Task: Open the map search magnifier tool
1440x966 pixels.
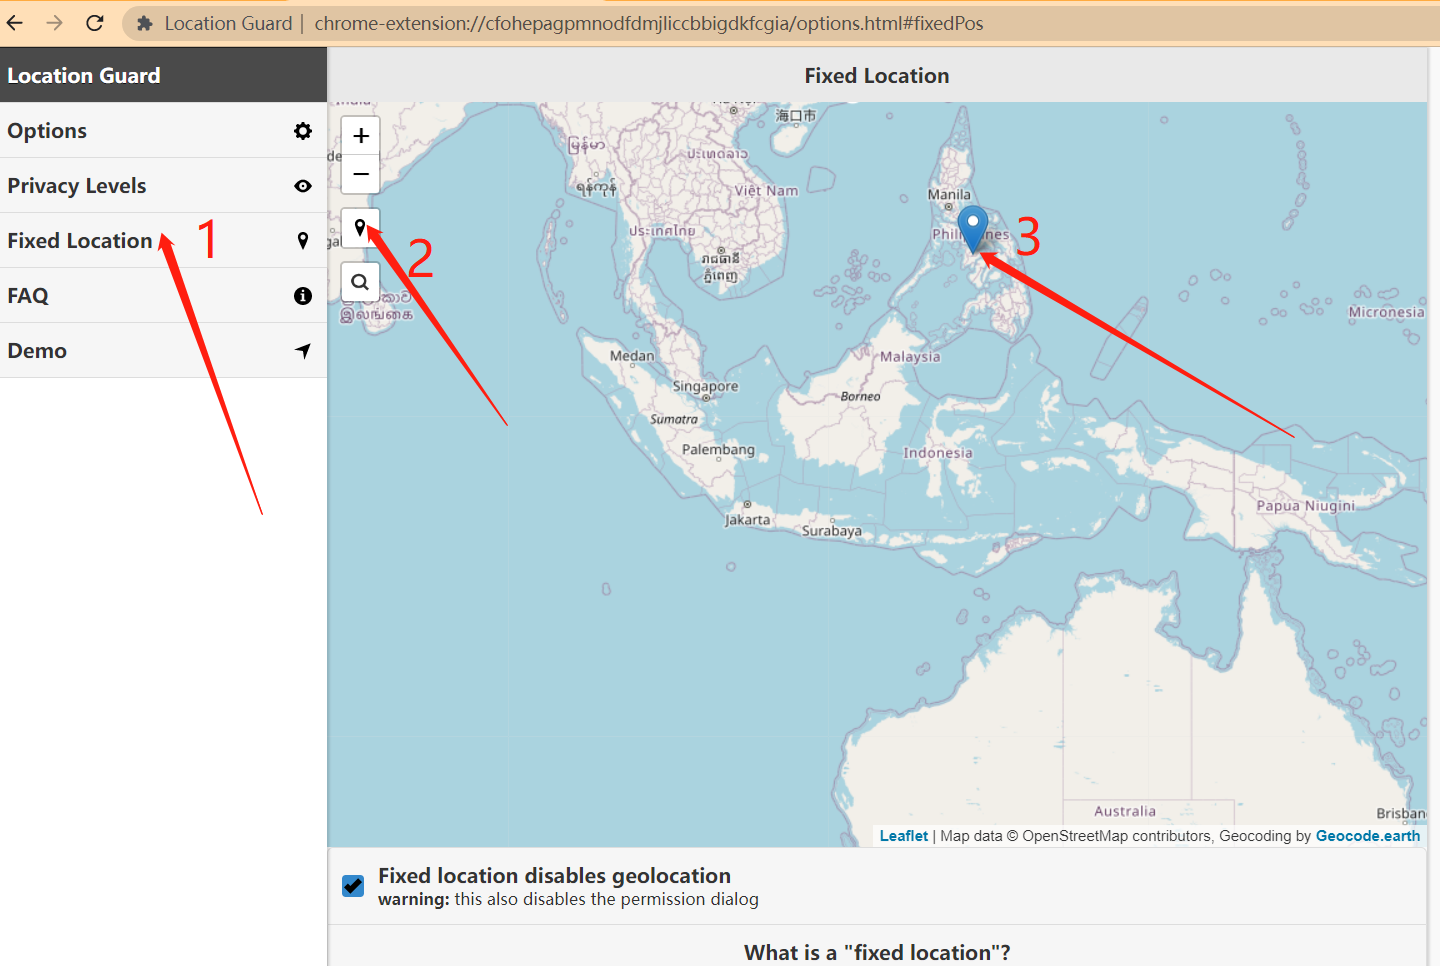Action: click(x=360, y=282)
